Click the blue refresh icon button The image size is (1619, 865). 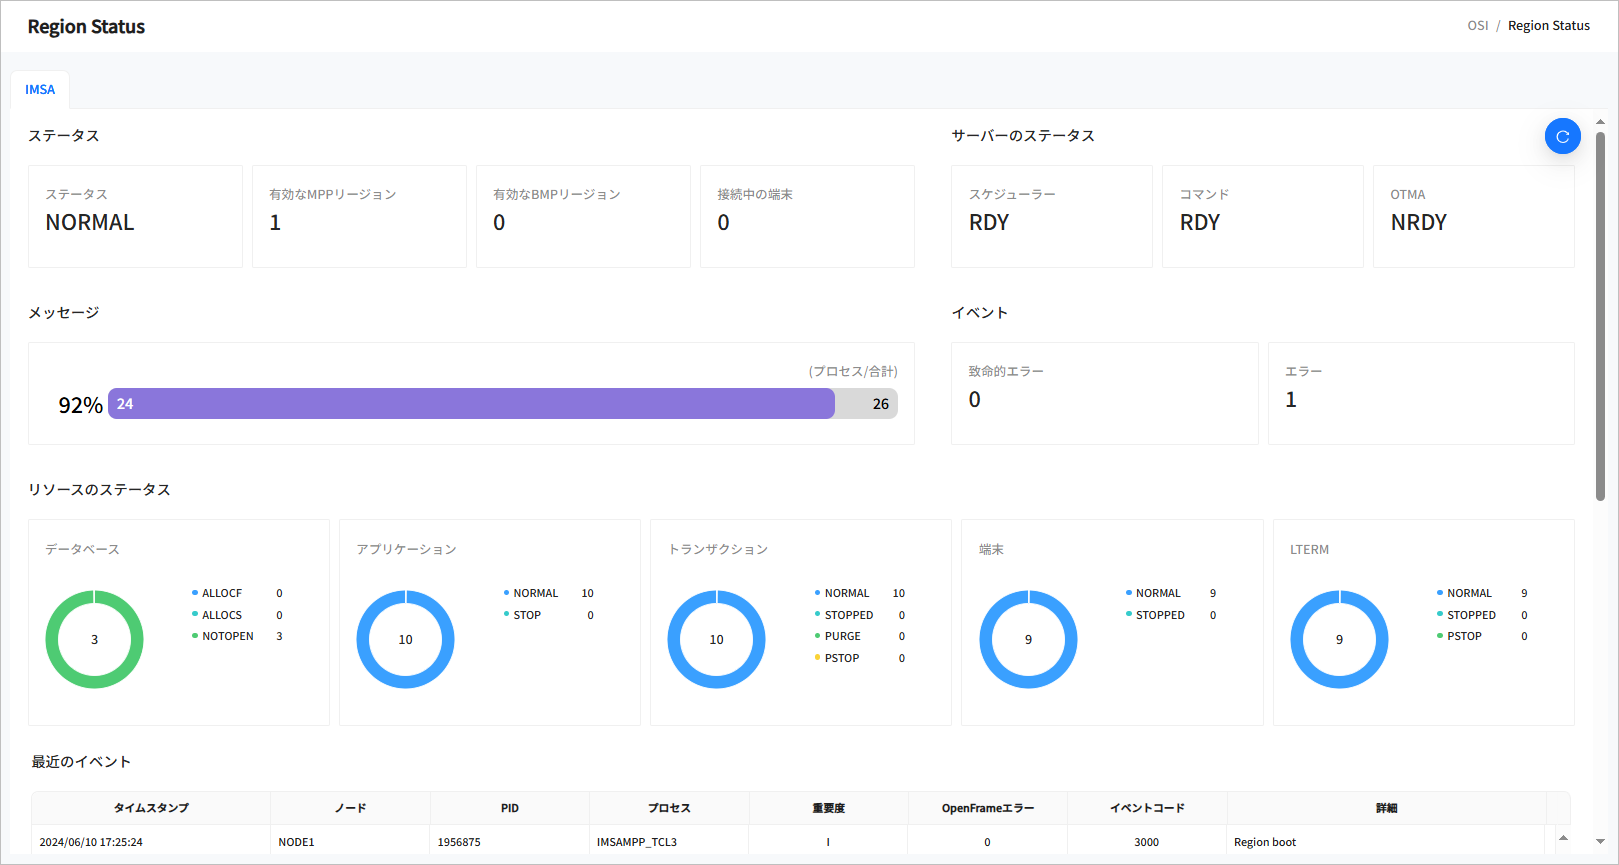click(x=1562, y=137)
